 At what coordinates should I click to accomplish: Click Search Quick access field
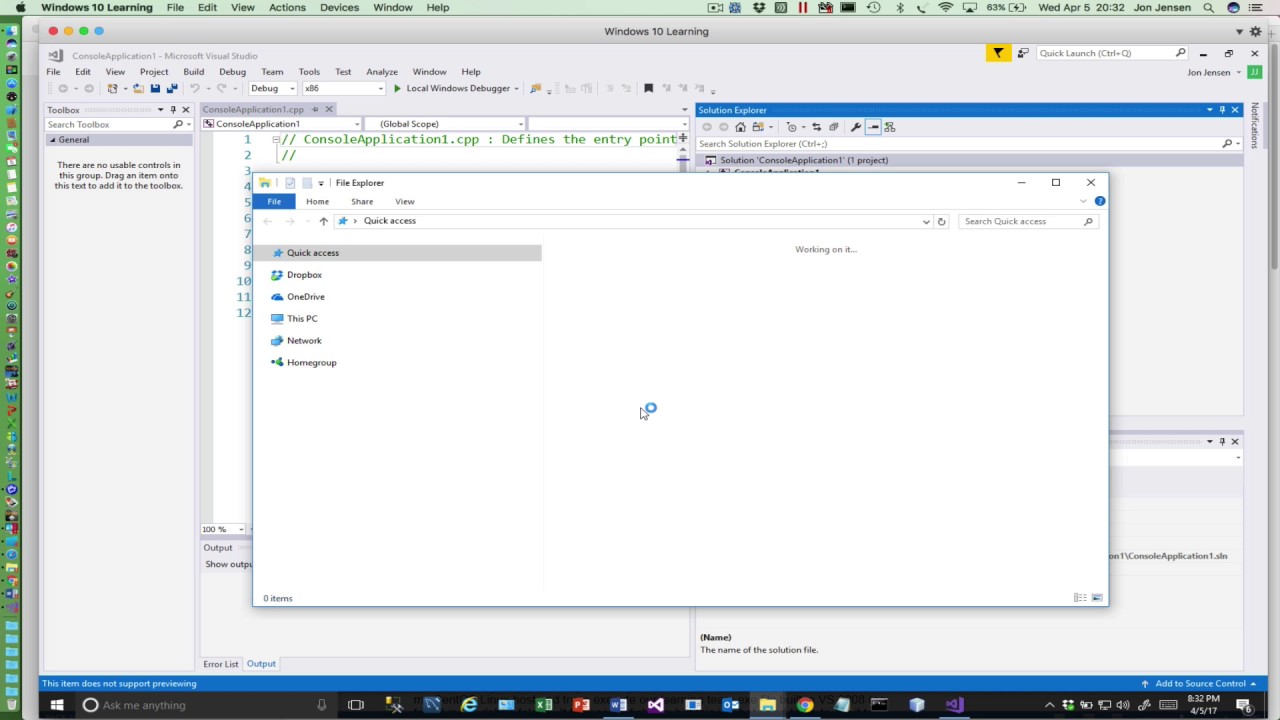pyautogui.click(x=1028, y=221)
